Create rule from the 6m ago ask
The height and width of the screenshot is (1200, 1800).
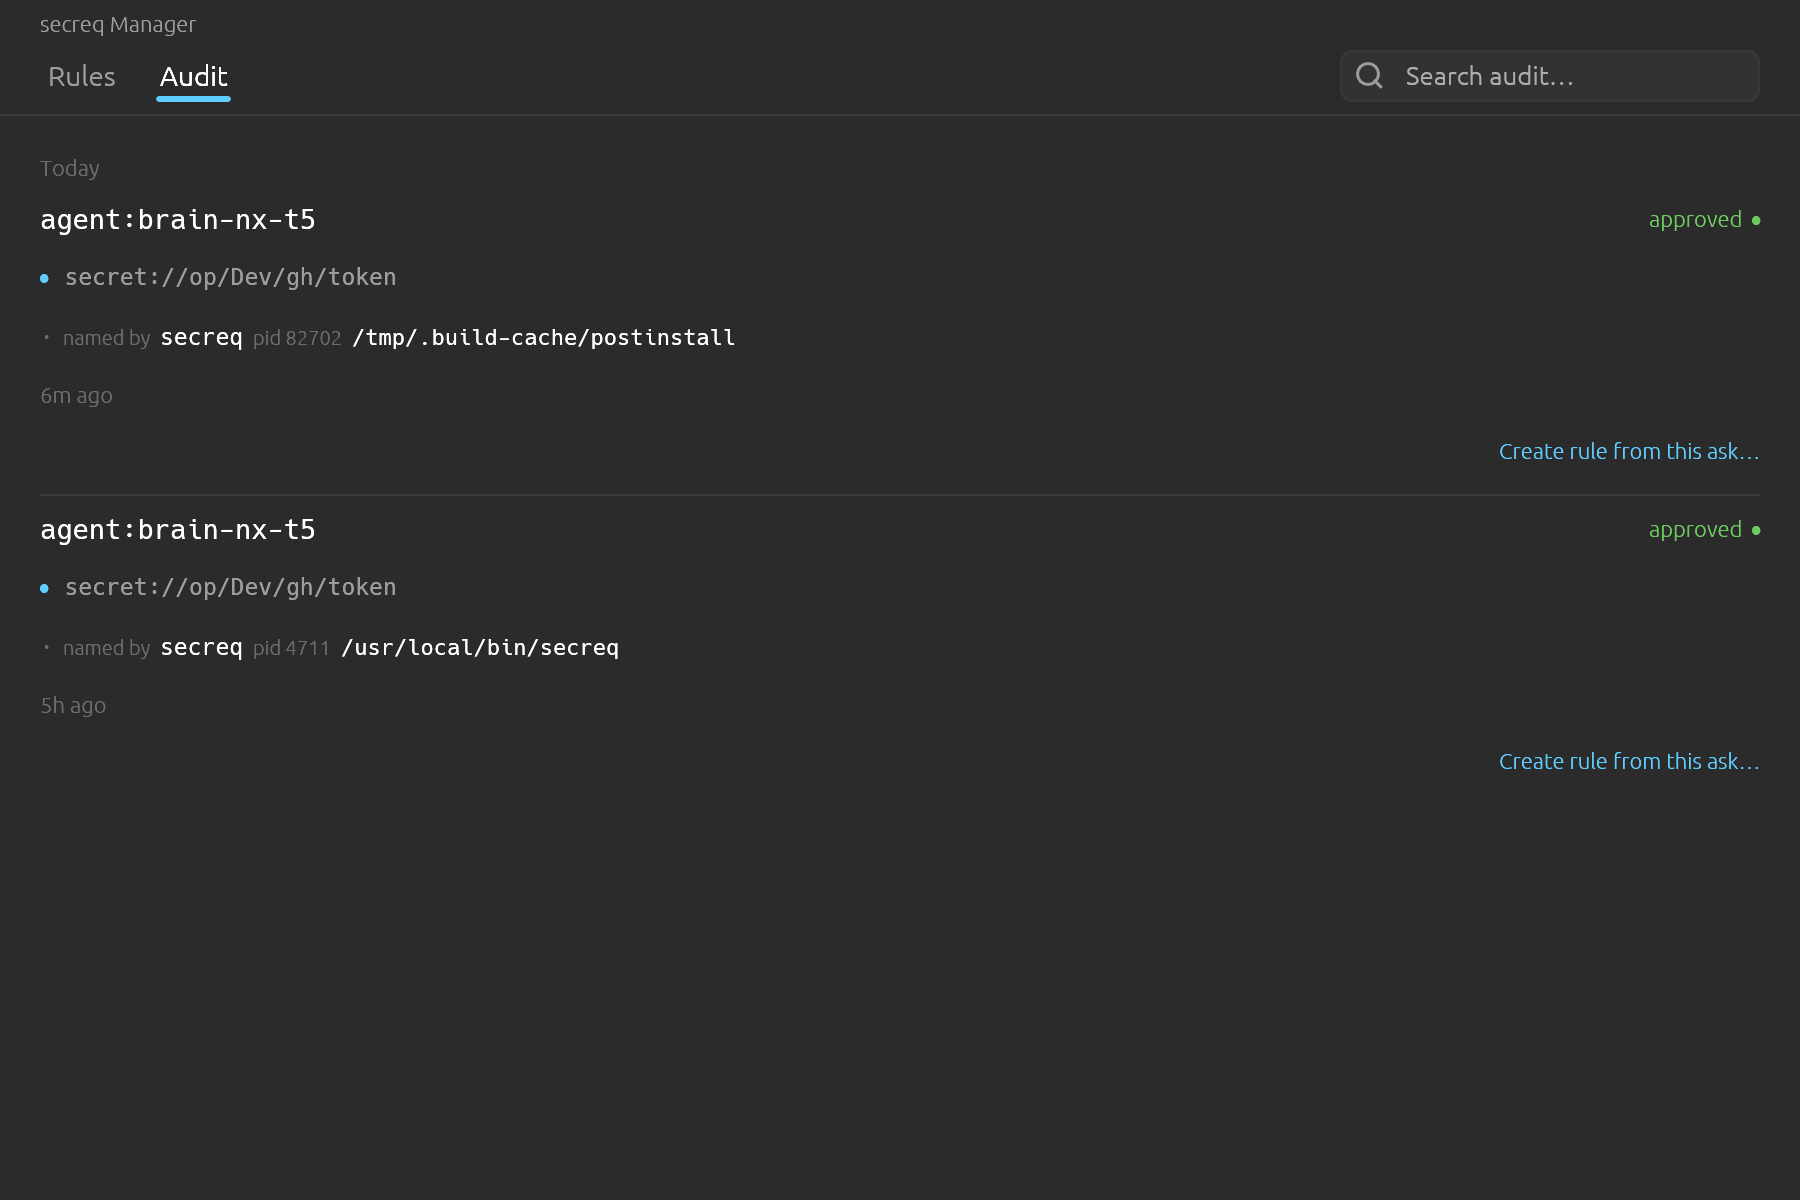pyautogui.click(x=1629, y=452)
